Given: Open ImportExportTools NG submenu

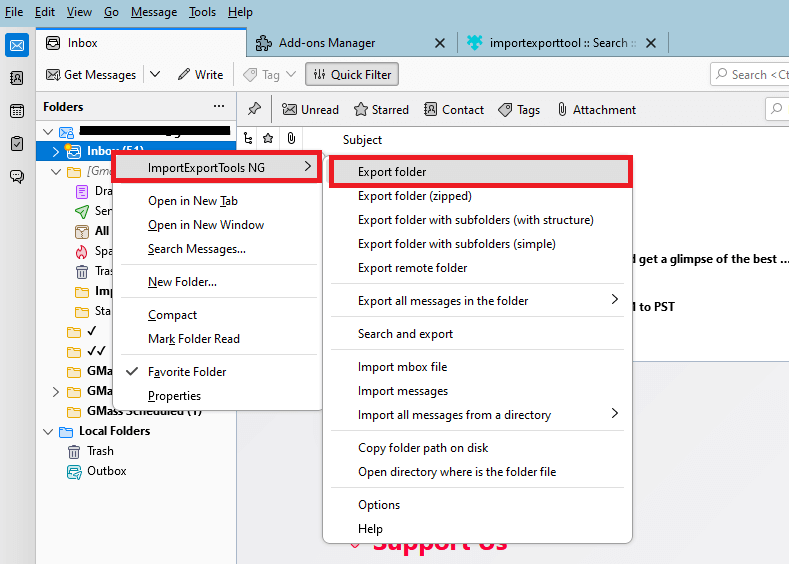Looking at the screenshot, I should coord(217,168).
